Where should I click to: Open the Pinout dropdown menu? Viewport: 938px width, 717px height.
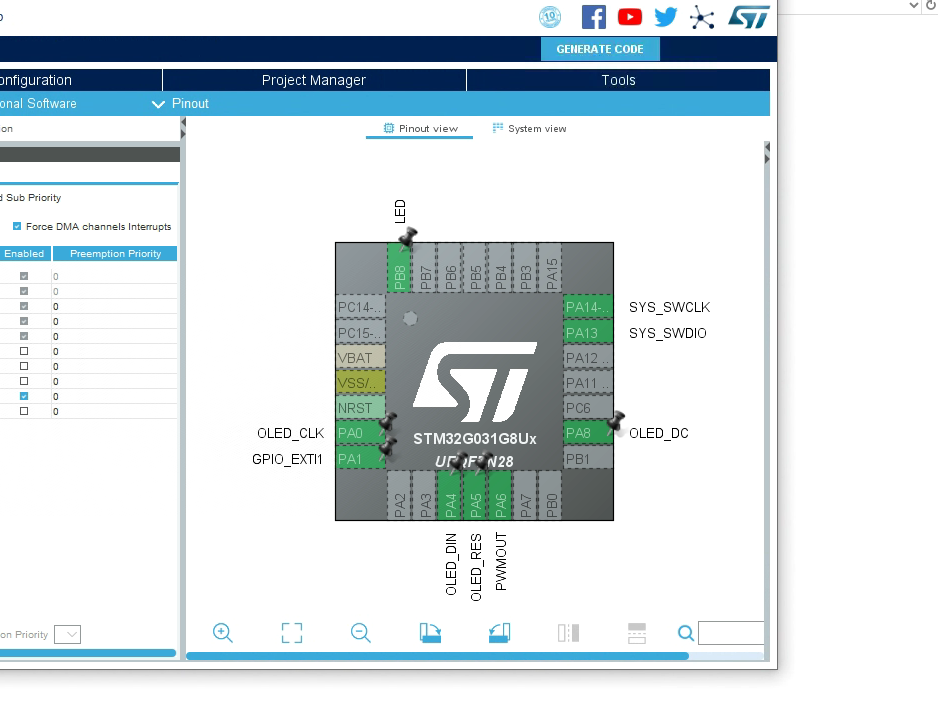(181, 103)
